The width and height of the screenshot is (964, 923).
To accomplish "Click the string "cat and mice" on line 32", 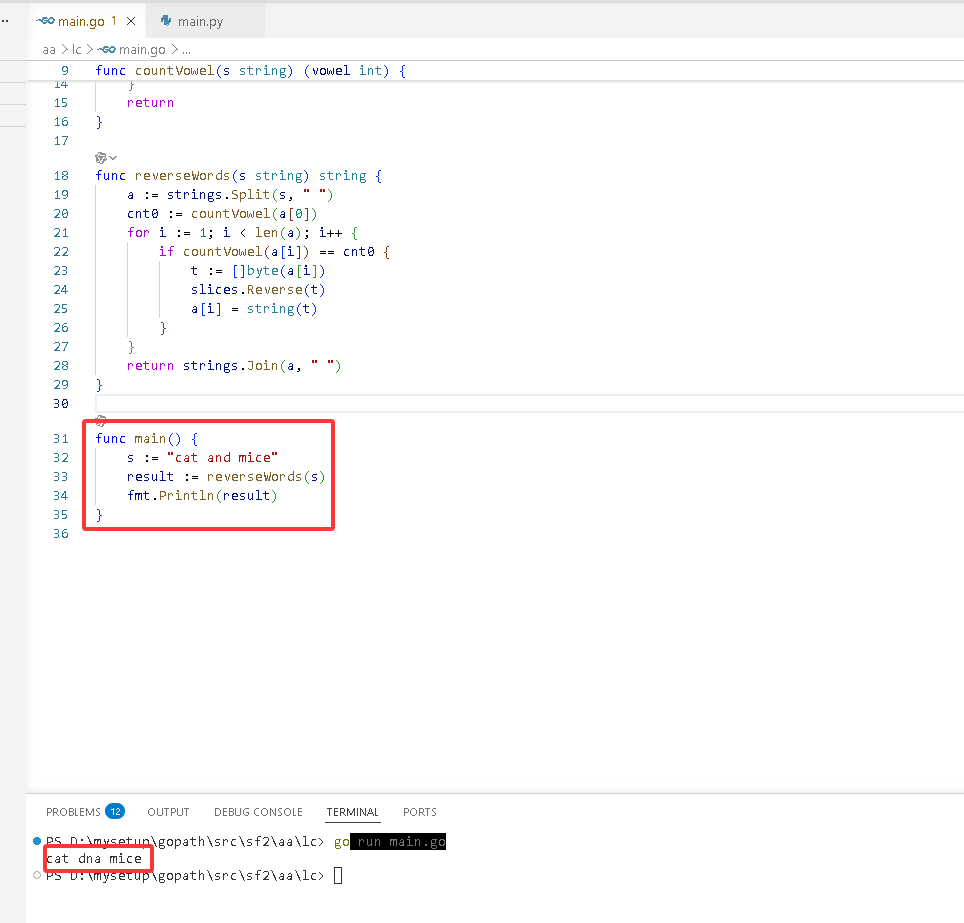I will 222,457.
